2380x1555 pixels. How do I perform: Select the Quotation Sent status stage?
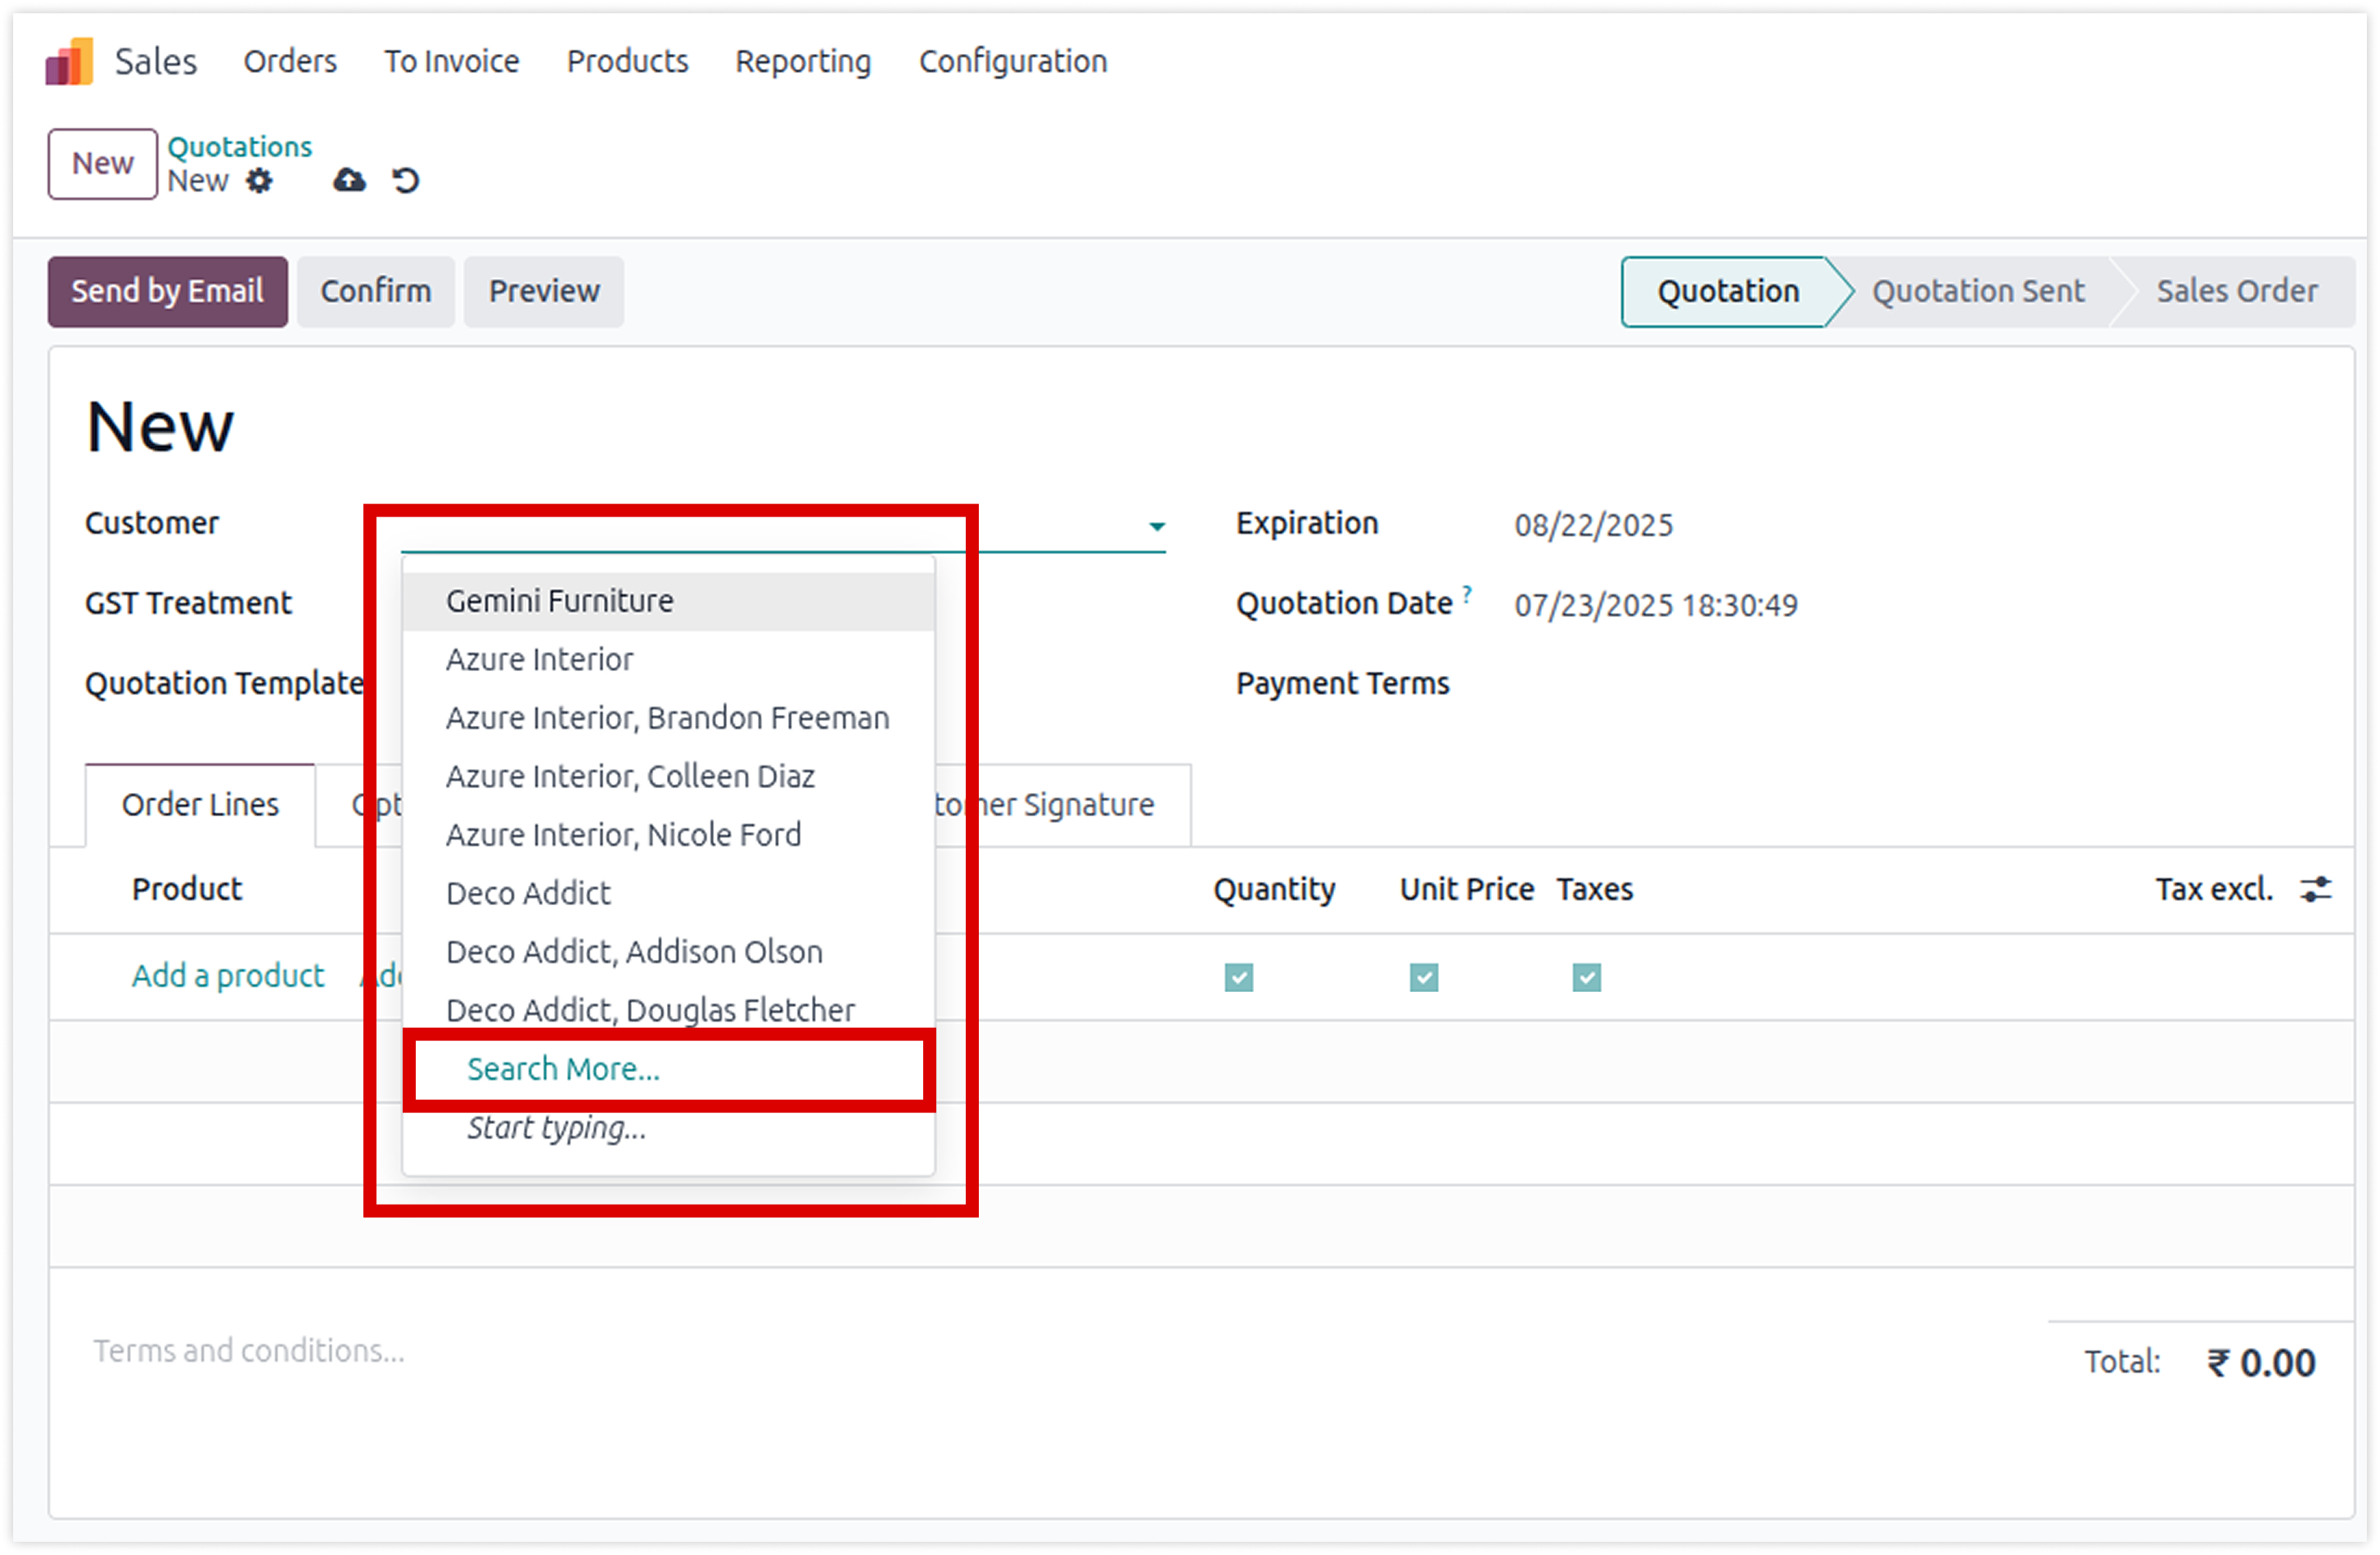(x=1978, y=292)
